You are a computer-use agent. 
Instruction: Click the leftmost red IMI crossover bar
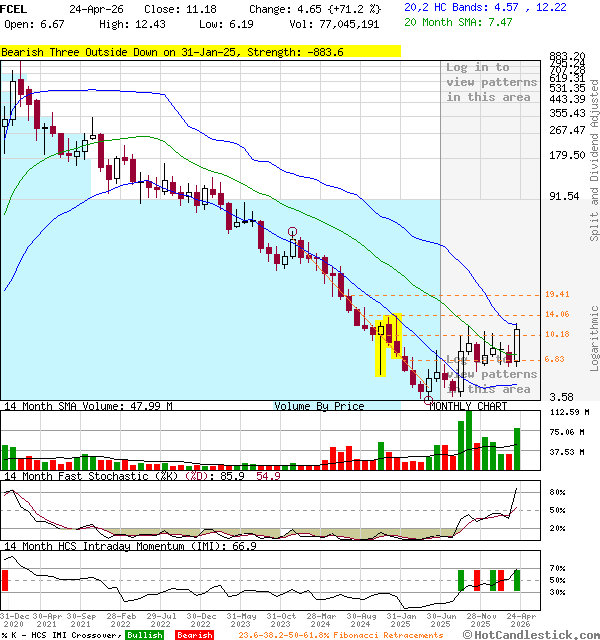4,580
